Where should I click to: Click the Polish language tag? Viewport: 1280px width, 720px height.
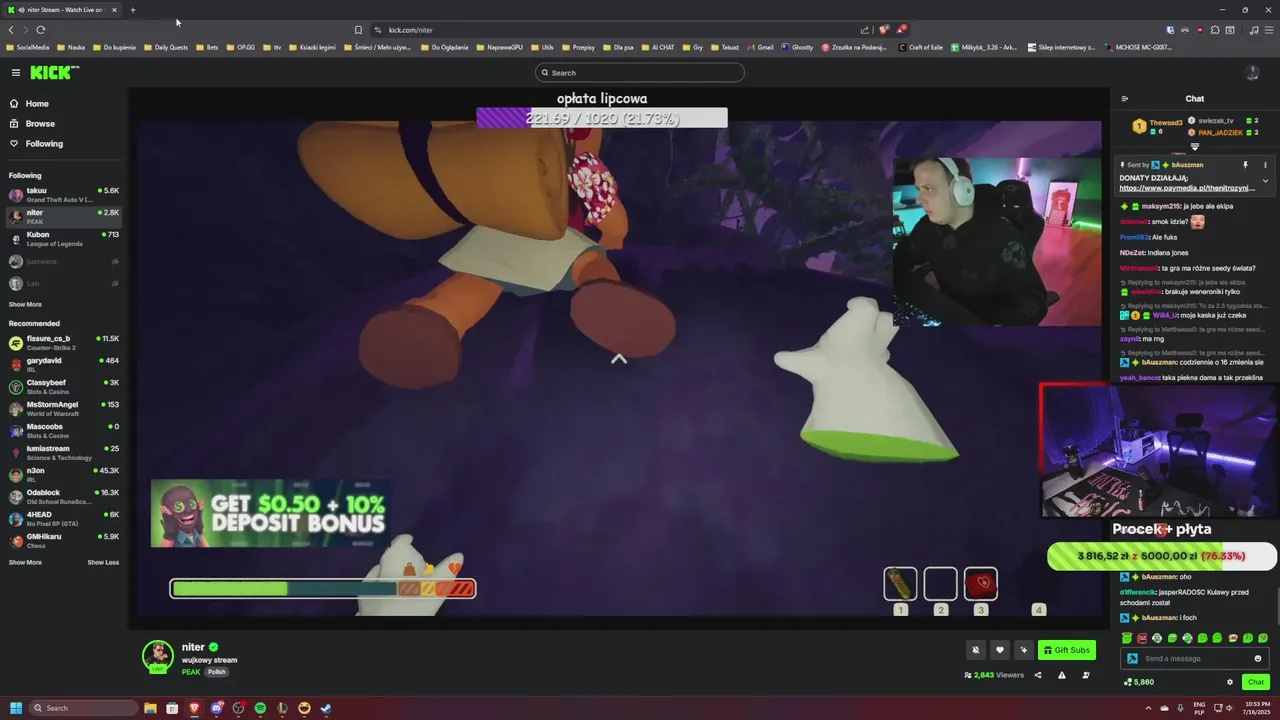click(217, 672)
